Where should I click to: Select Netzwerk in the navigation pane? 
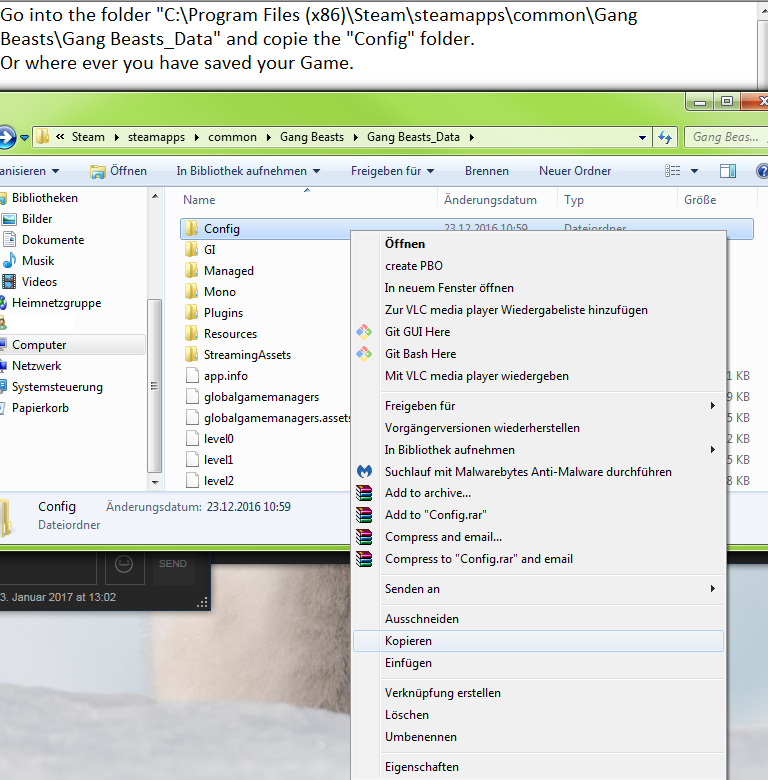coord(36,366)
